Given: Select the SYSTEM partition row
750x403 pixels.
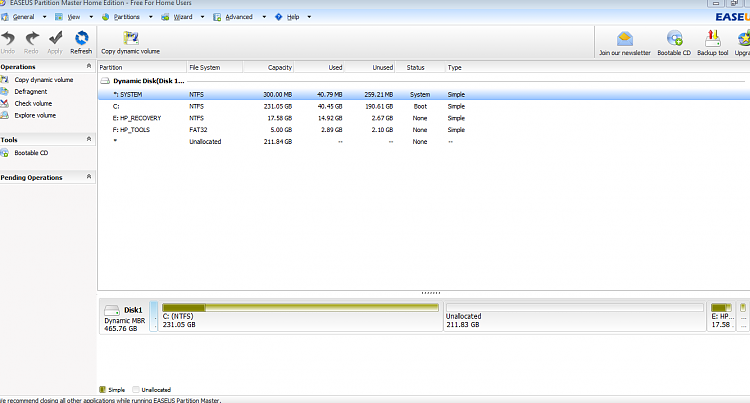Looking at the screenshot, I should click(x=424, y=95).
